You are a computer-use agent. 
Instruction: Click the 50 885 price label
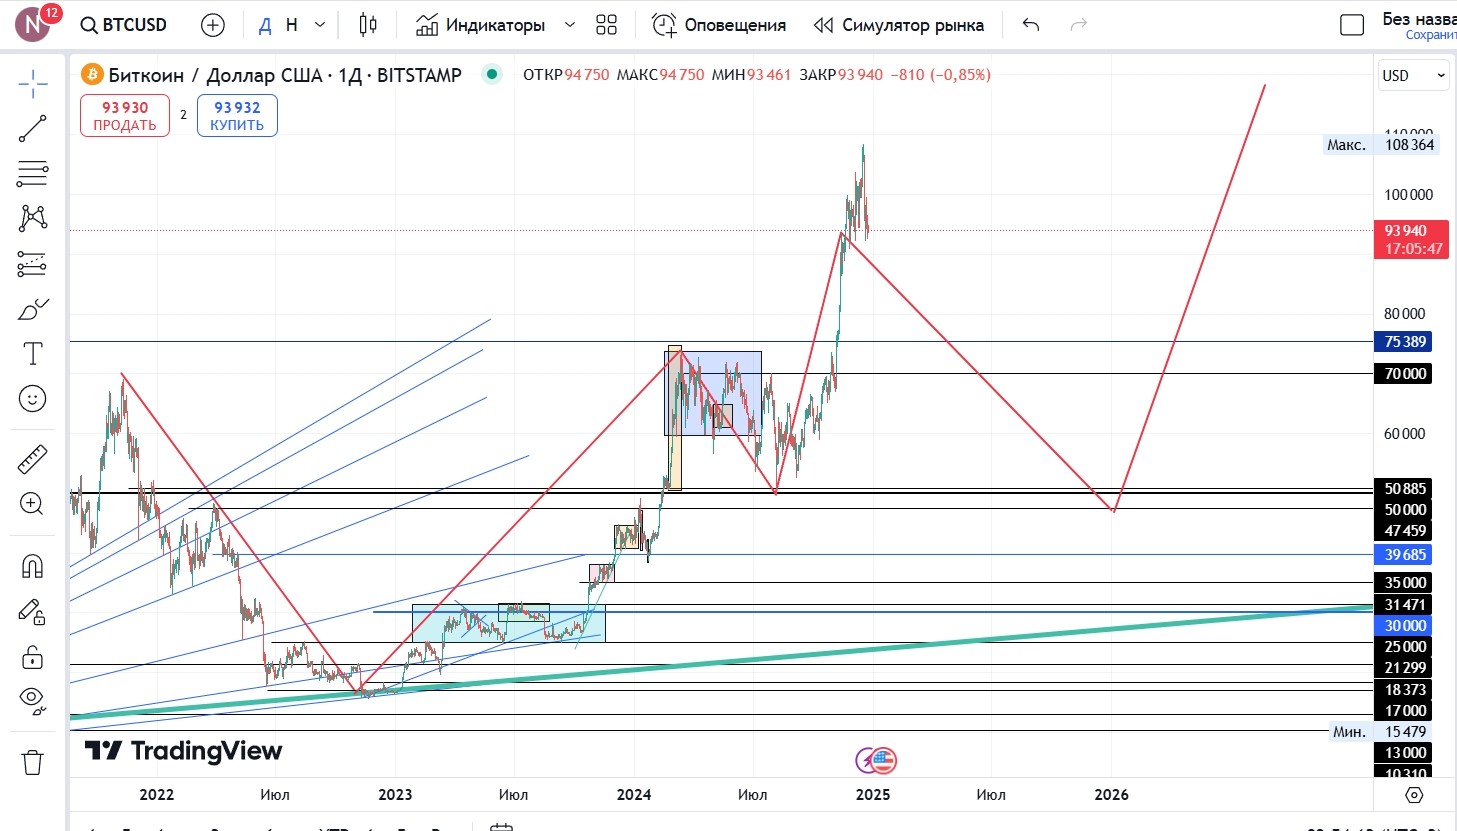tap(1405, 489)
